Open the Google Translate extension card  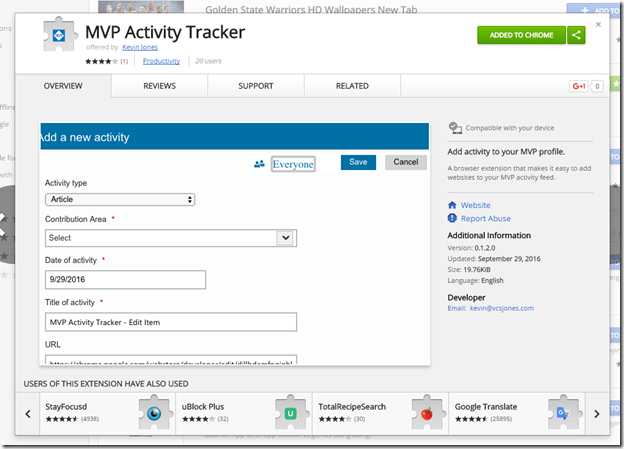click(517, 414)
